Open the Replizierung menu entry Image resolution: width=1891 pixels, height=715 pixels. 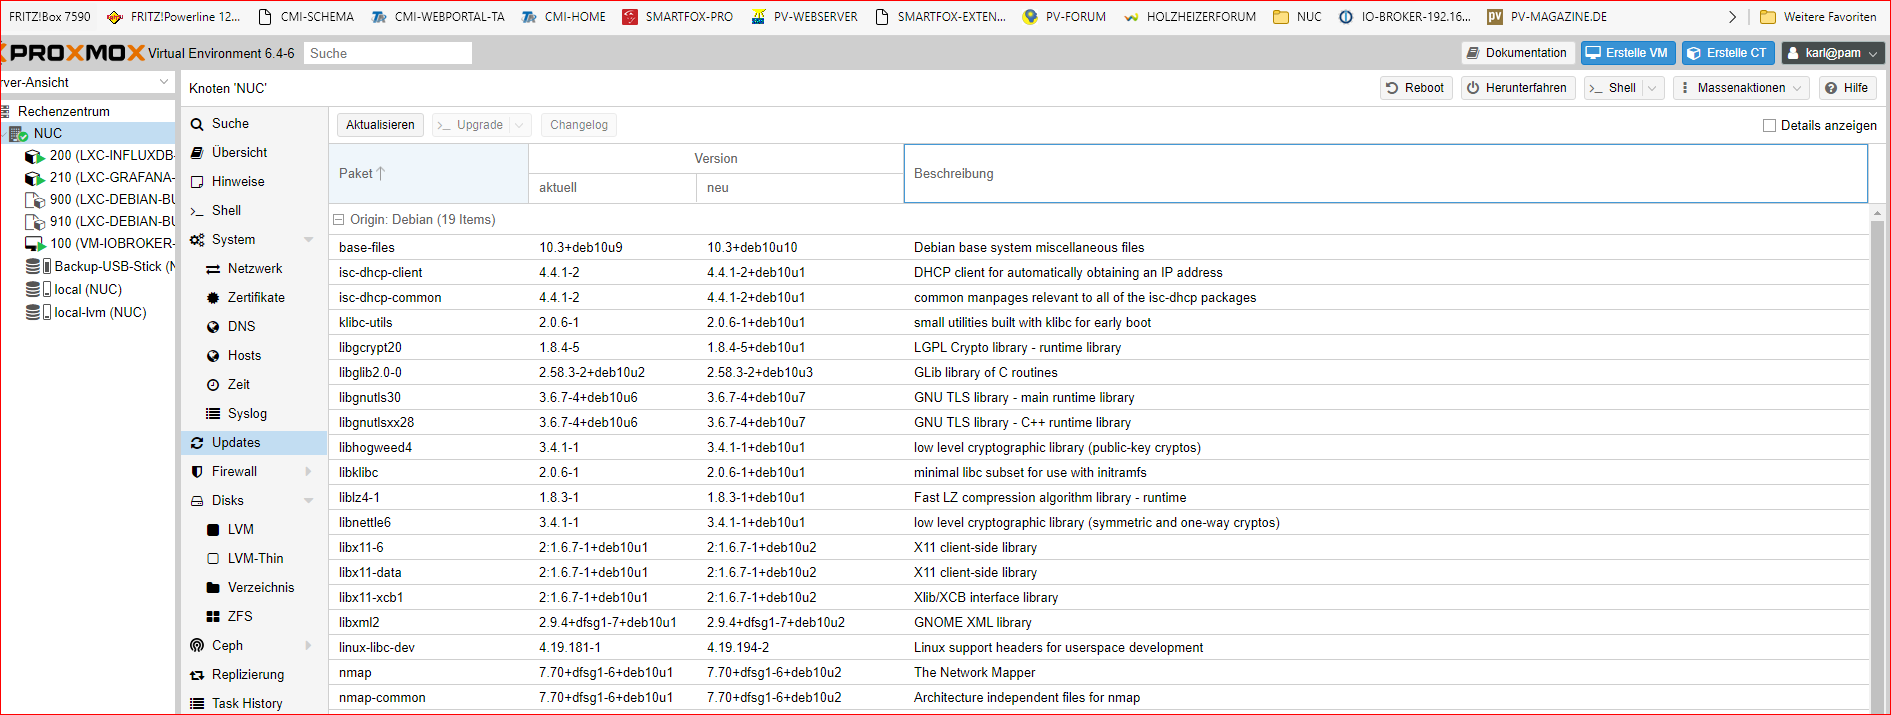coord(254,675)
